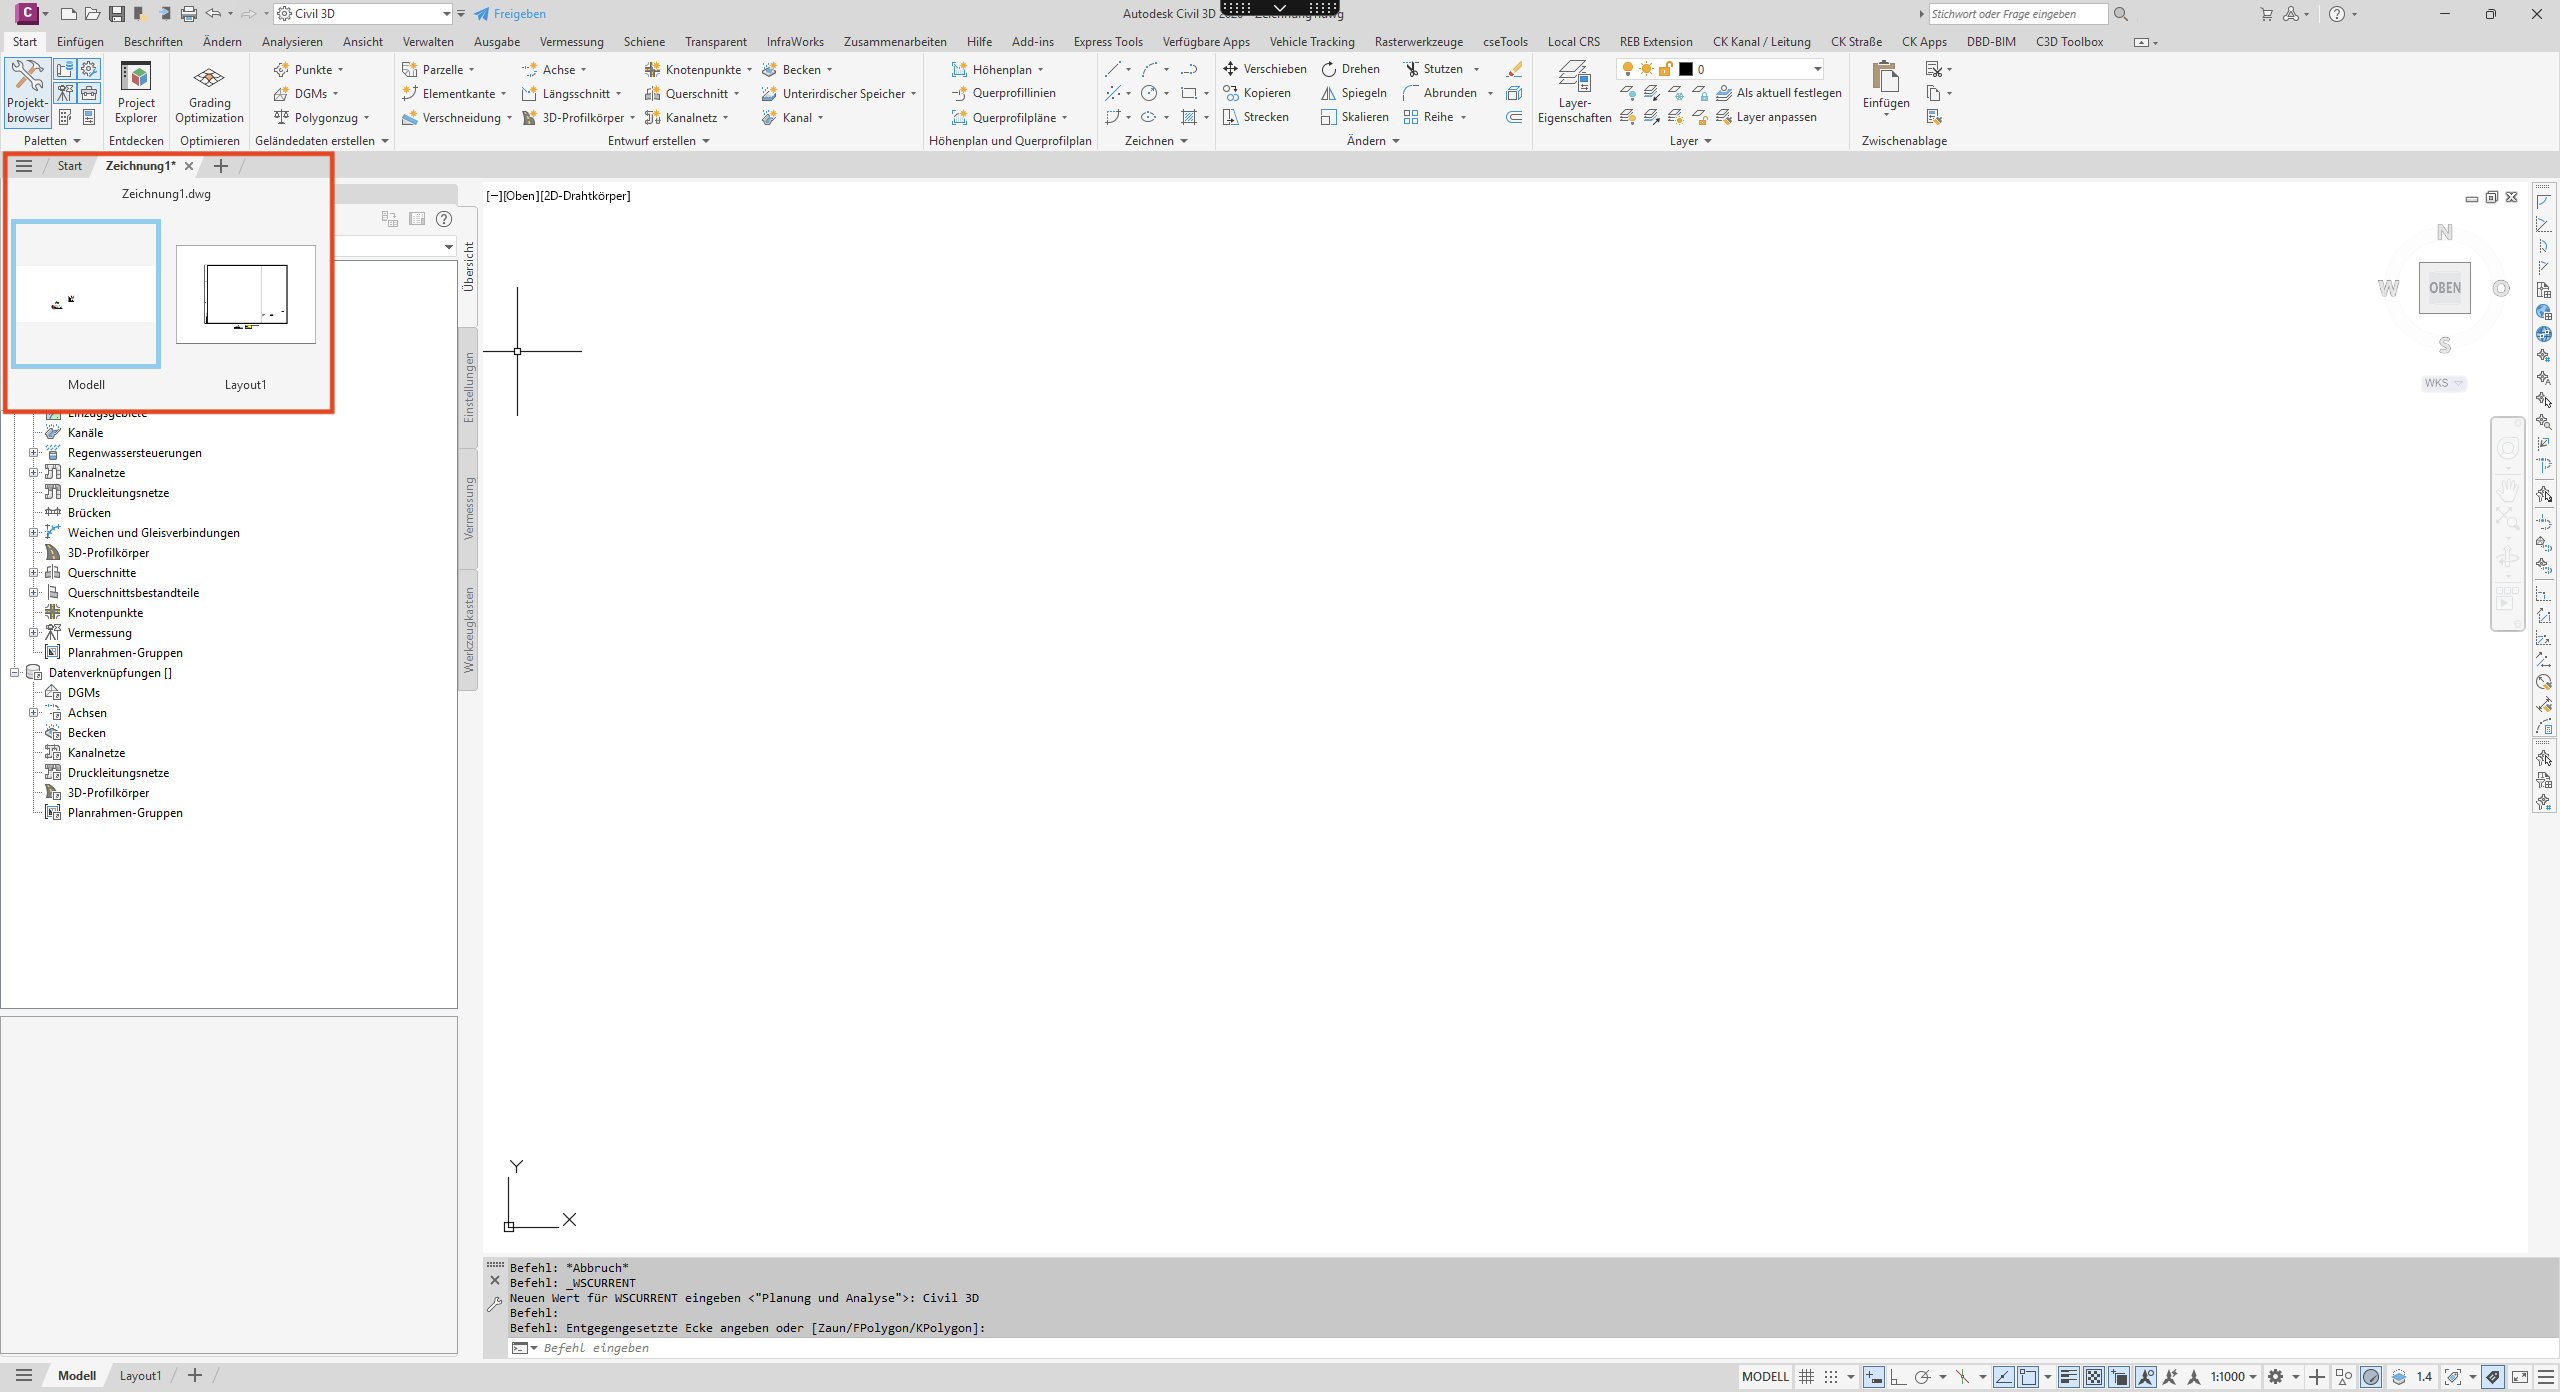Screen dimensions: 2560x1392
Task: Switch to the Analysieren ribbon tab
Action: pos(292,42)
